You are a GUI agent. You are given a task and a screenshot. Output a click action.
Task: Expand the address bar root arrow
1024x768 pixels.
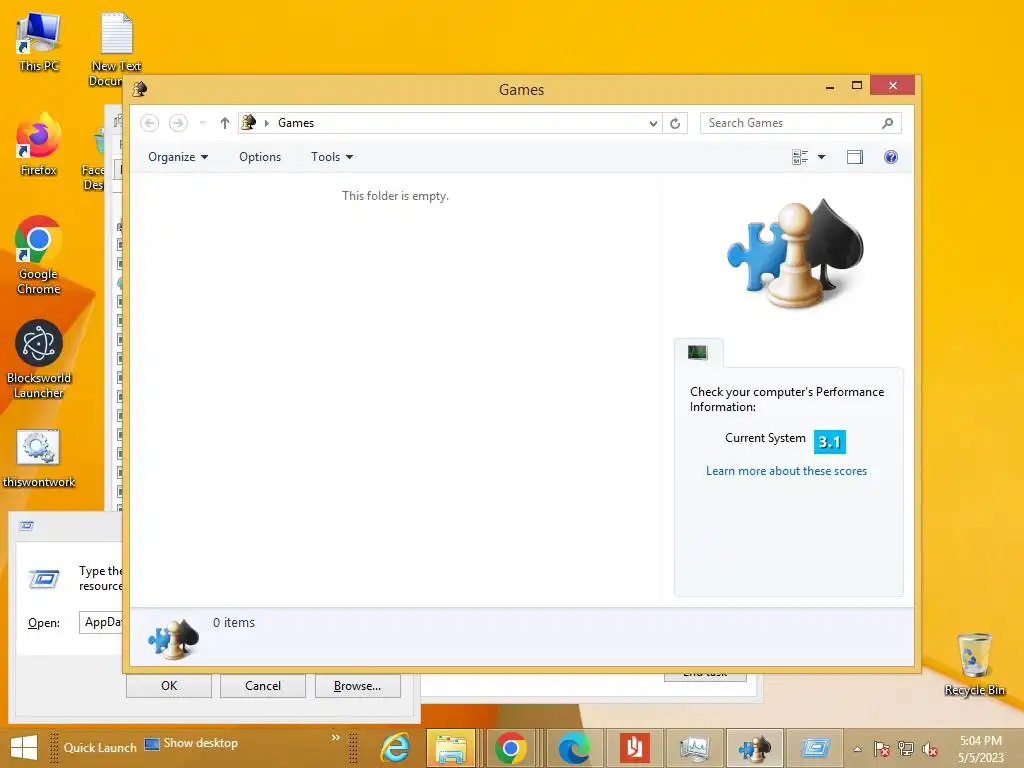266,123
